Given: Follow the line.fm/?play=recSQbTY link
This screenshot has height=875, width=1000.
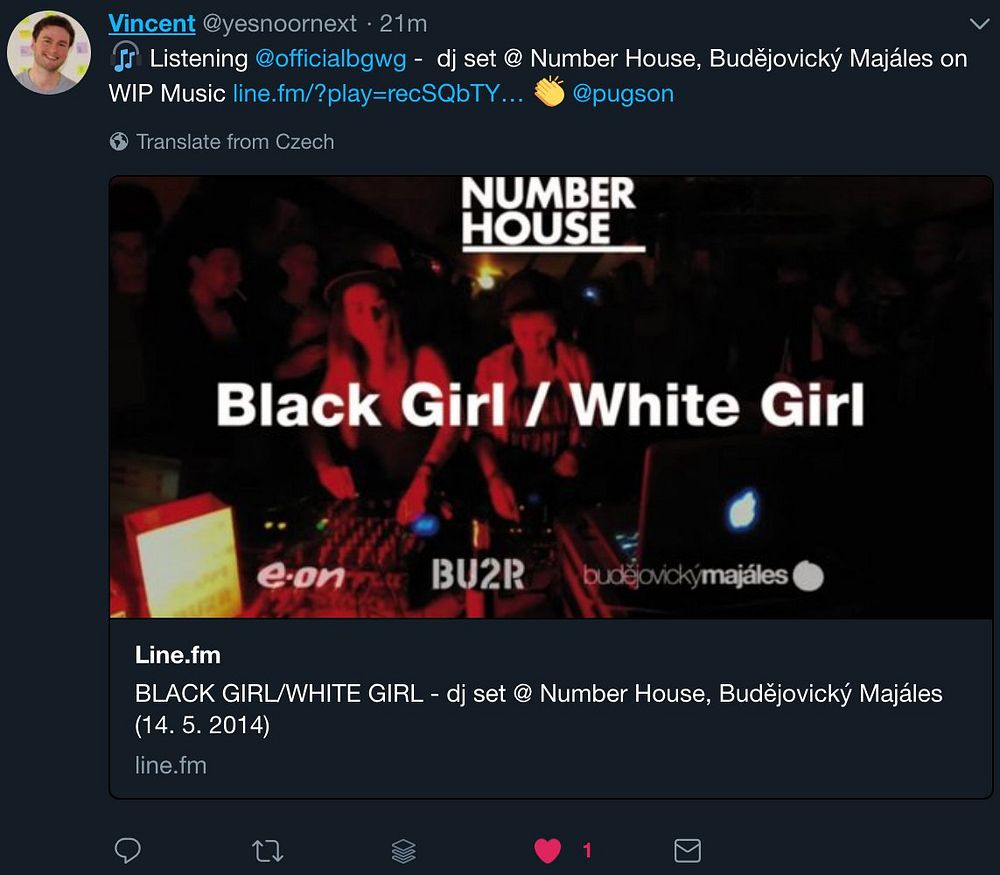Looking at the screenshot, I should [378, 94].
